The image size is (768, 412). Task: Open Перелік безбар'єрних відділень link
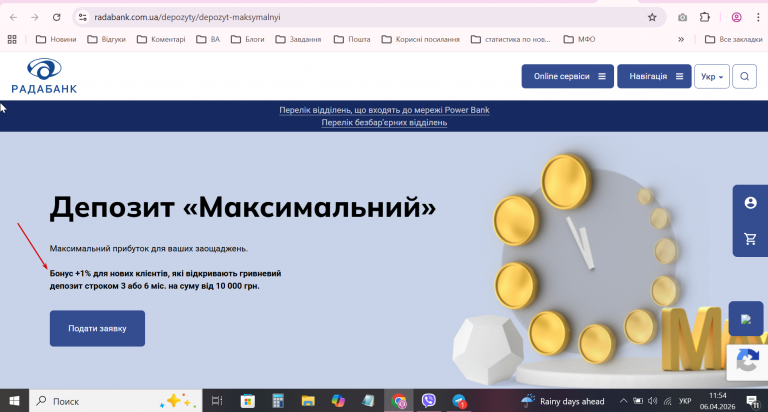(384, 122)
